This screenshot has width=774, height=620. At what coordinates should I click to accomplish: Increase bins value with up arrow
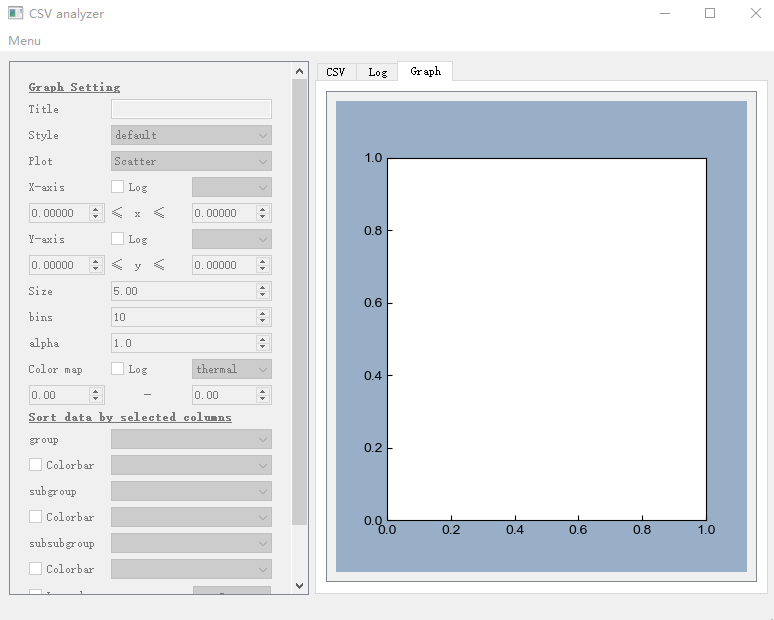[263, 313]
